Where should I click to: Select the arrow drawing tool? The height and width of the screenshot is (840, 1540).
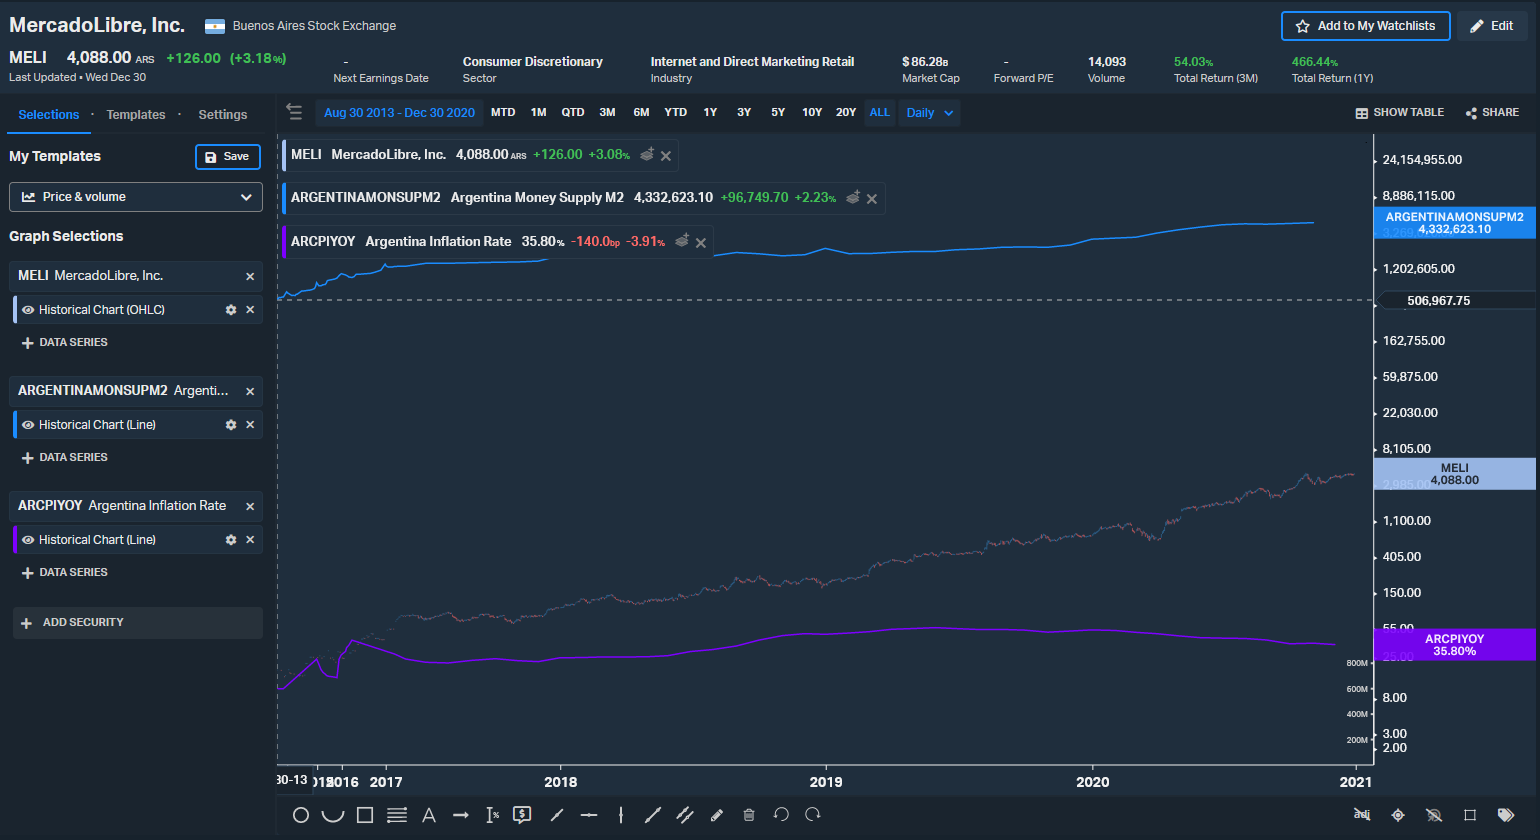(461, 815)
